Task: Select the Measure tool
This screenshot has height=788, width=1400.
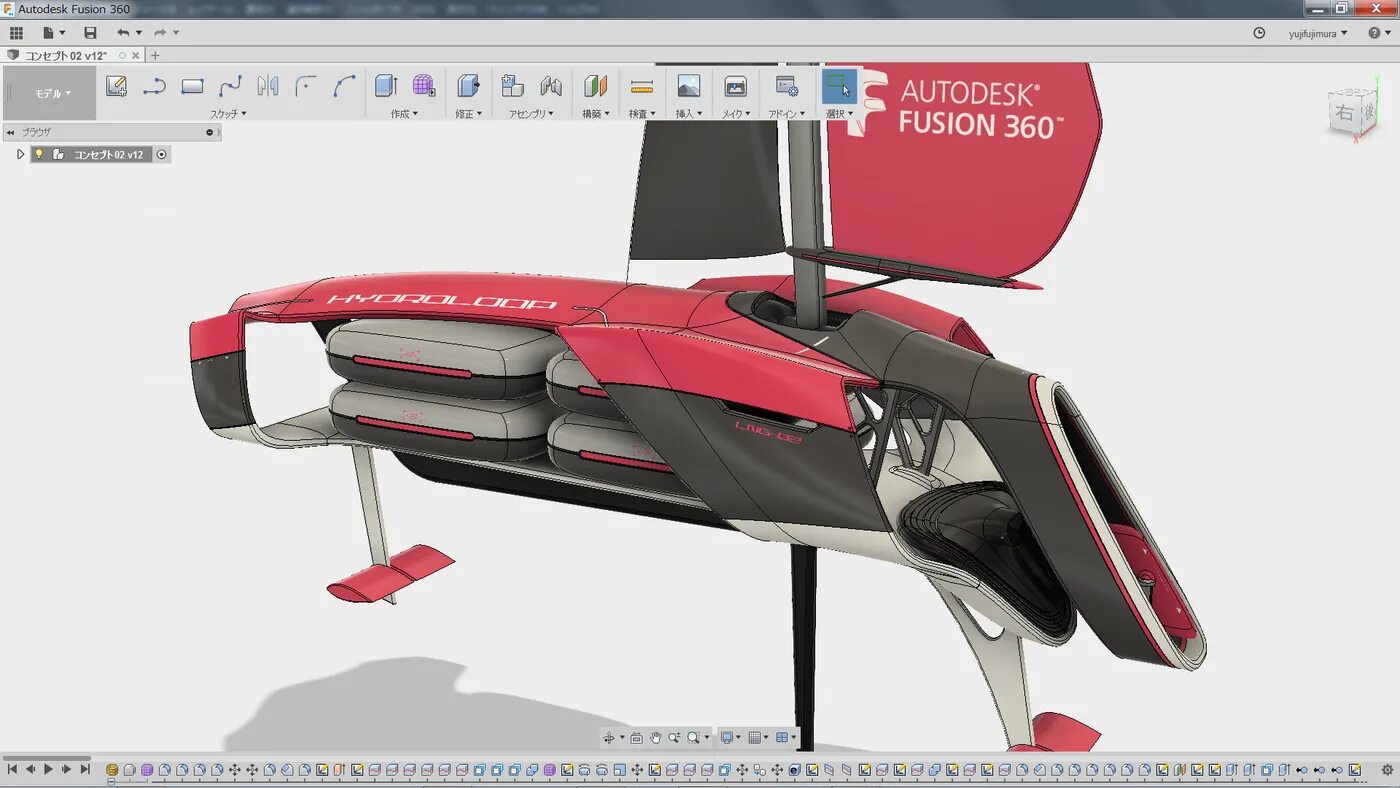Action: coord(642,86)
